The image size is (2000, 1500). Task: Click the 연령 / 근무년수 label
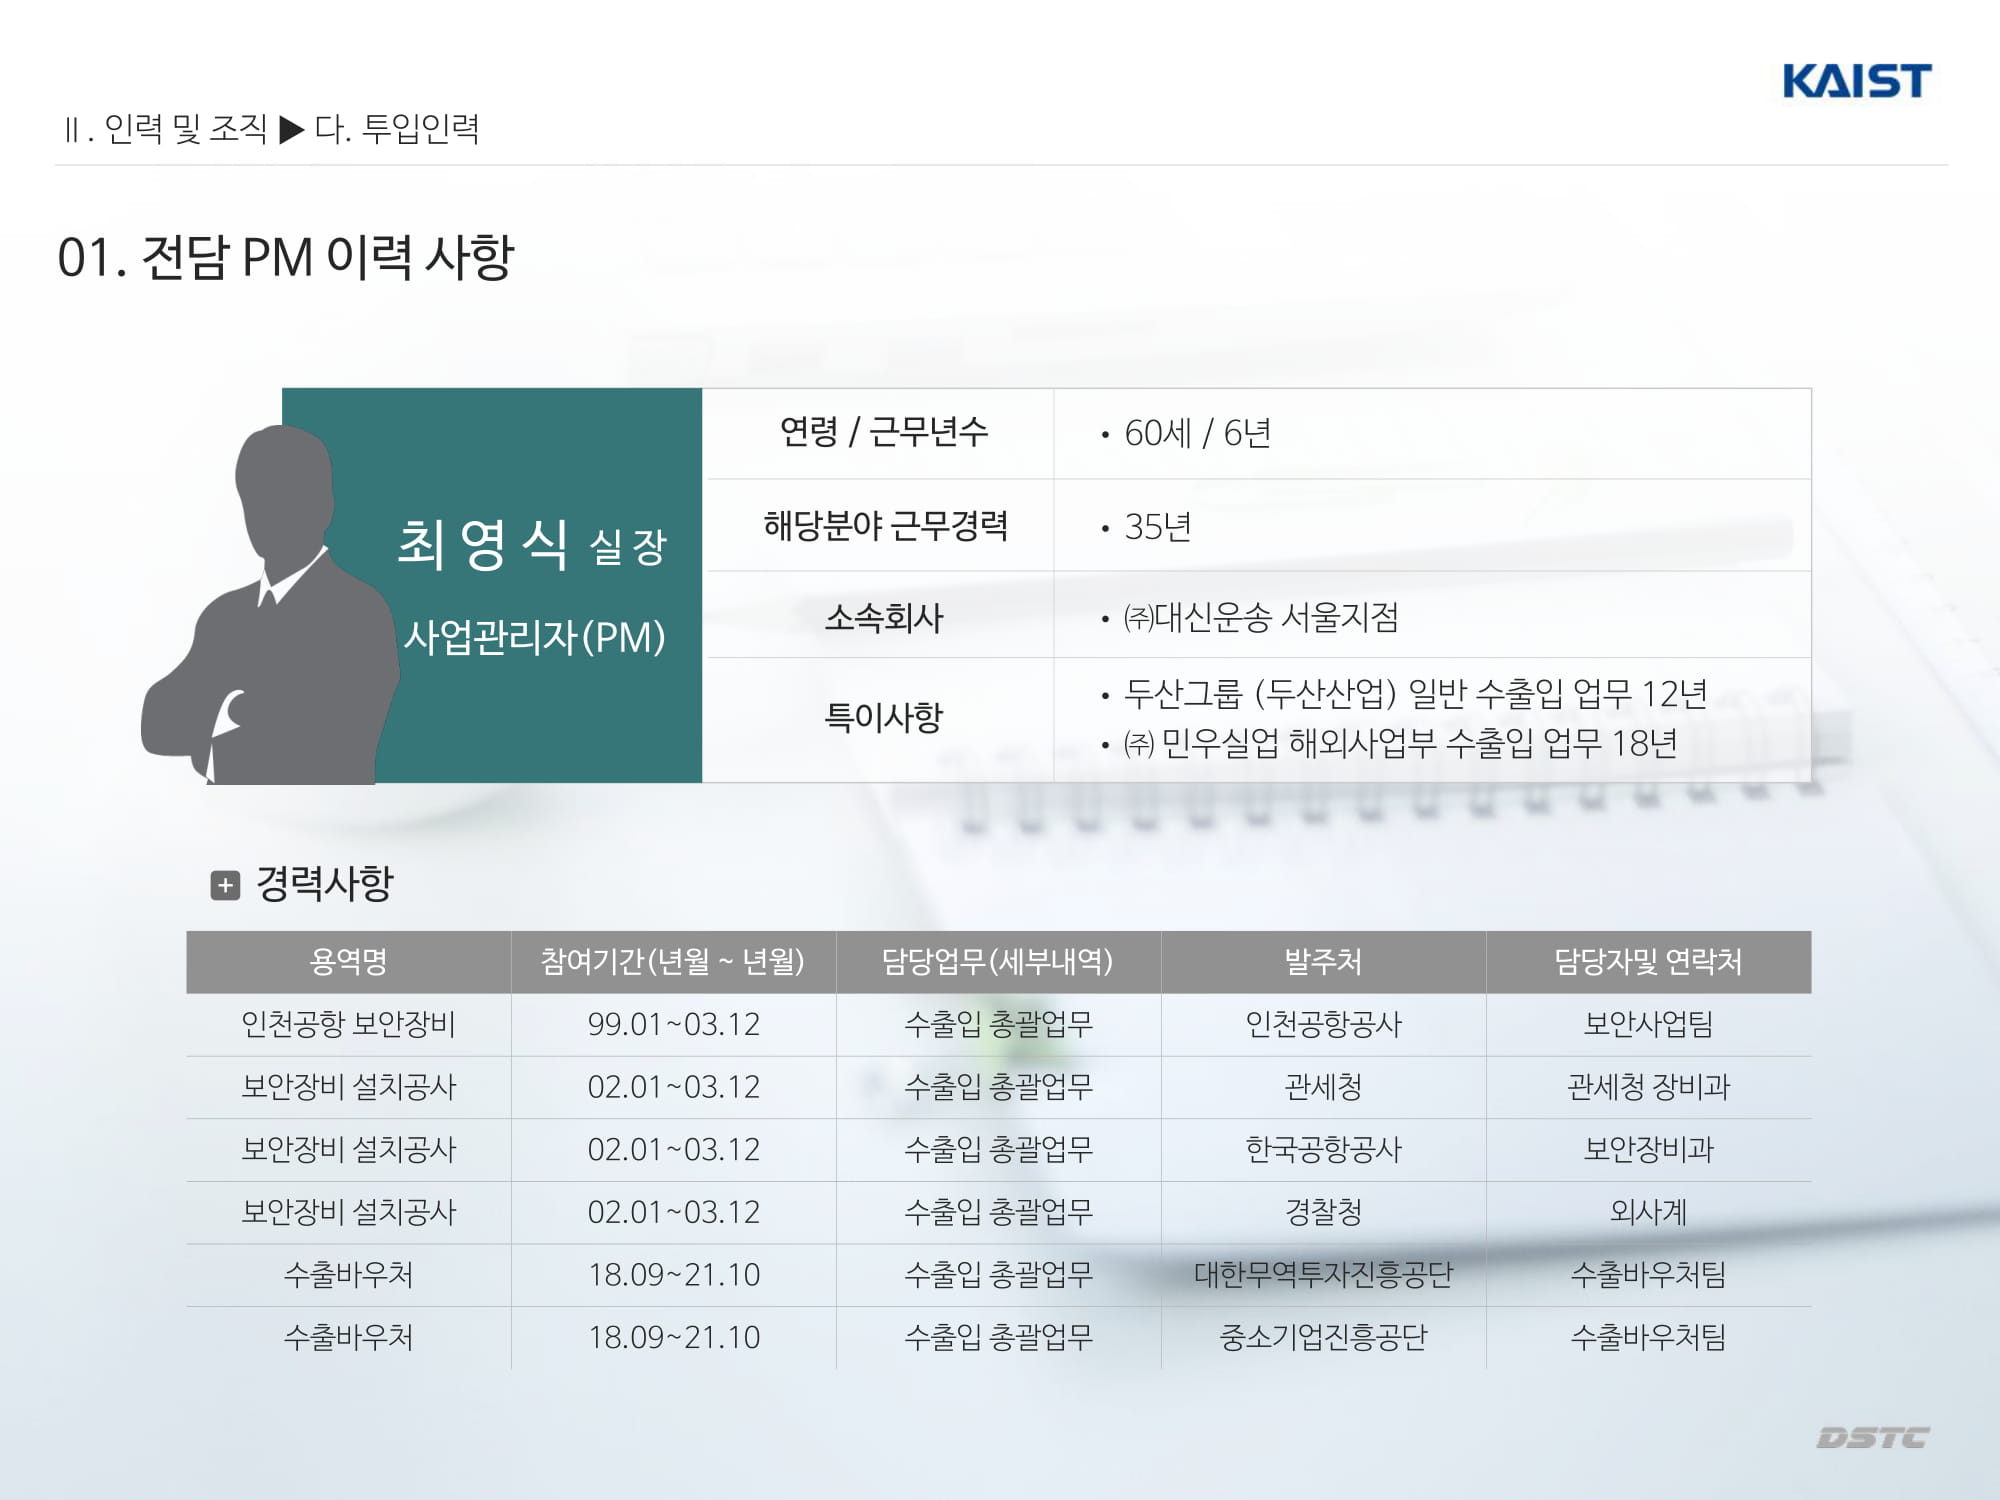pyautogui.click(x=883, y=432)
